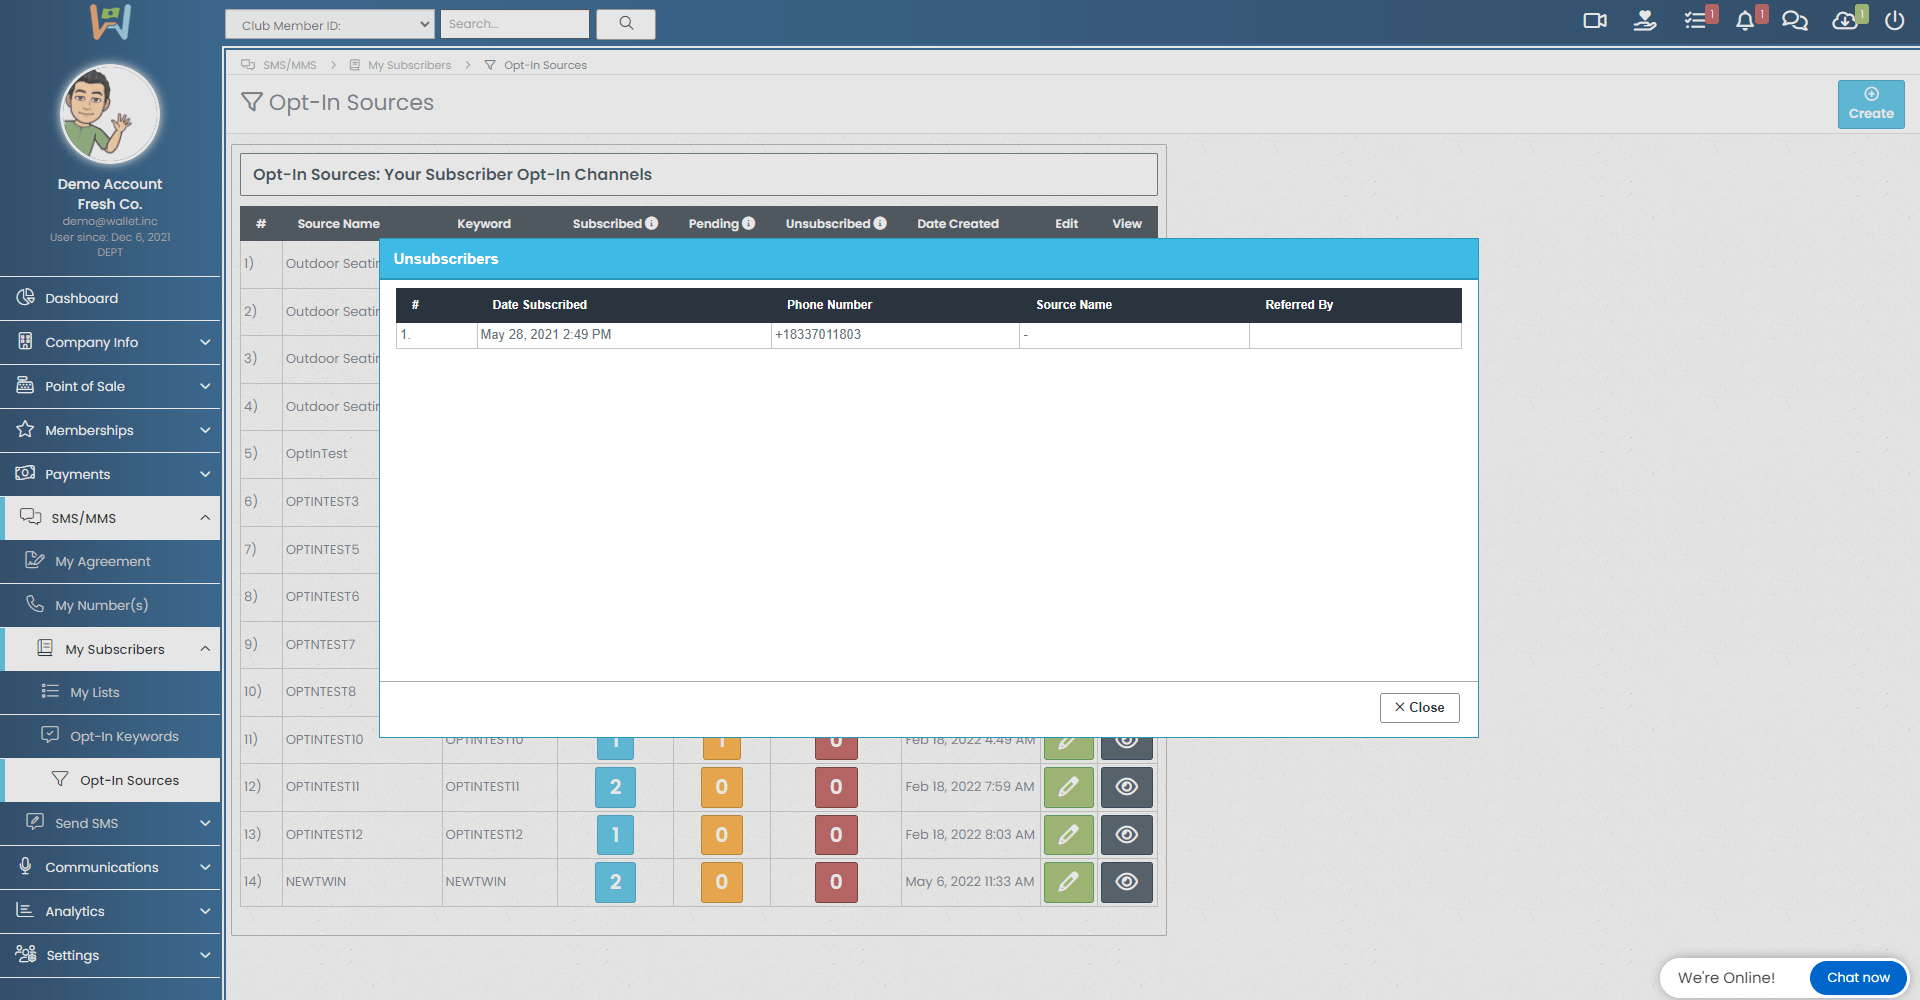
Task: Edit the NEWTWIN source with pencil icon
Action: pyautogui.click(x=1068, y=882)
